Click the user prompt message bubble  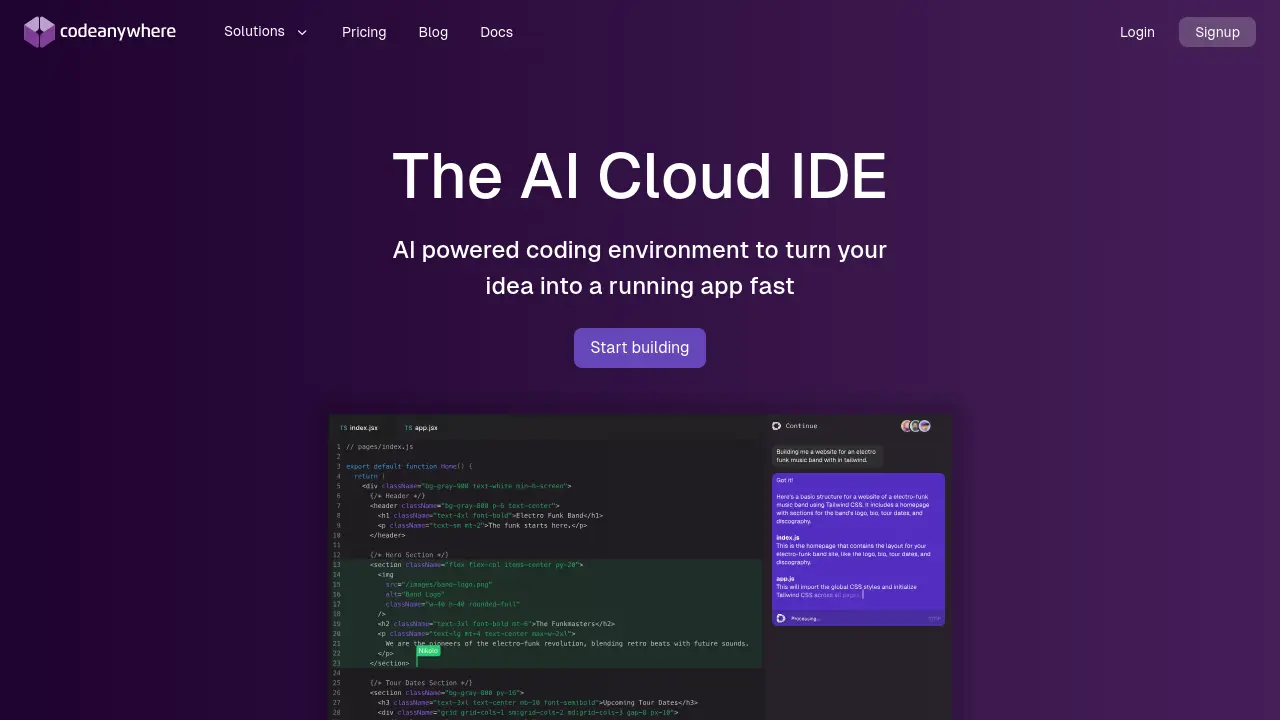tap(826, 456)
